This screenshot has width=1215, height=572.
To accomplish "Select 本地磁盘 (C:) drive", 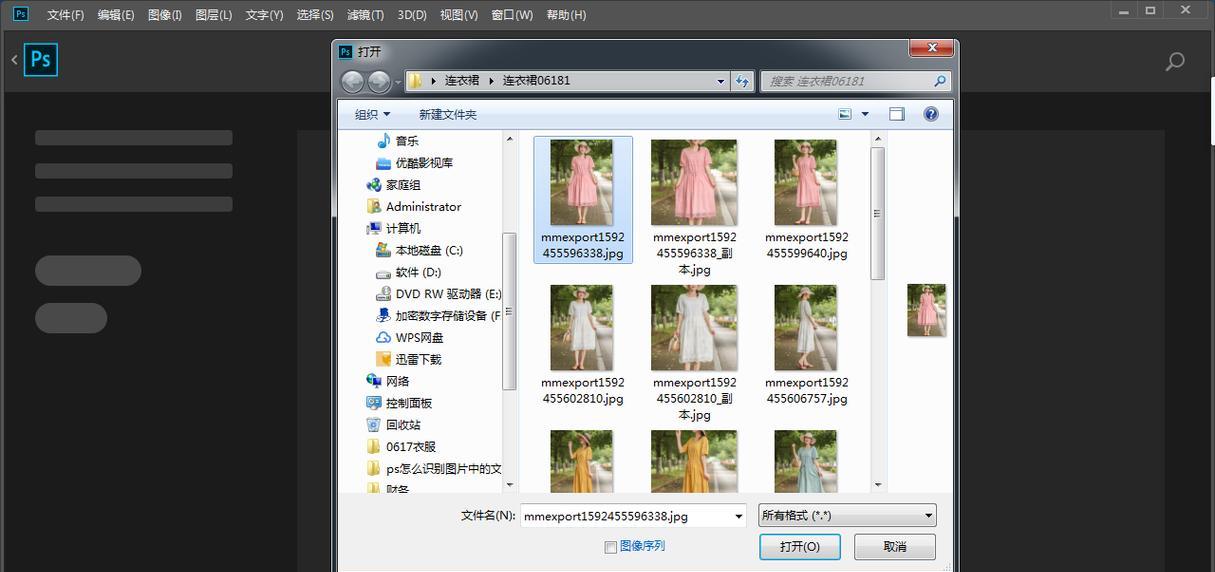I will (428, 250).
